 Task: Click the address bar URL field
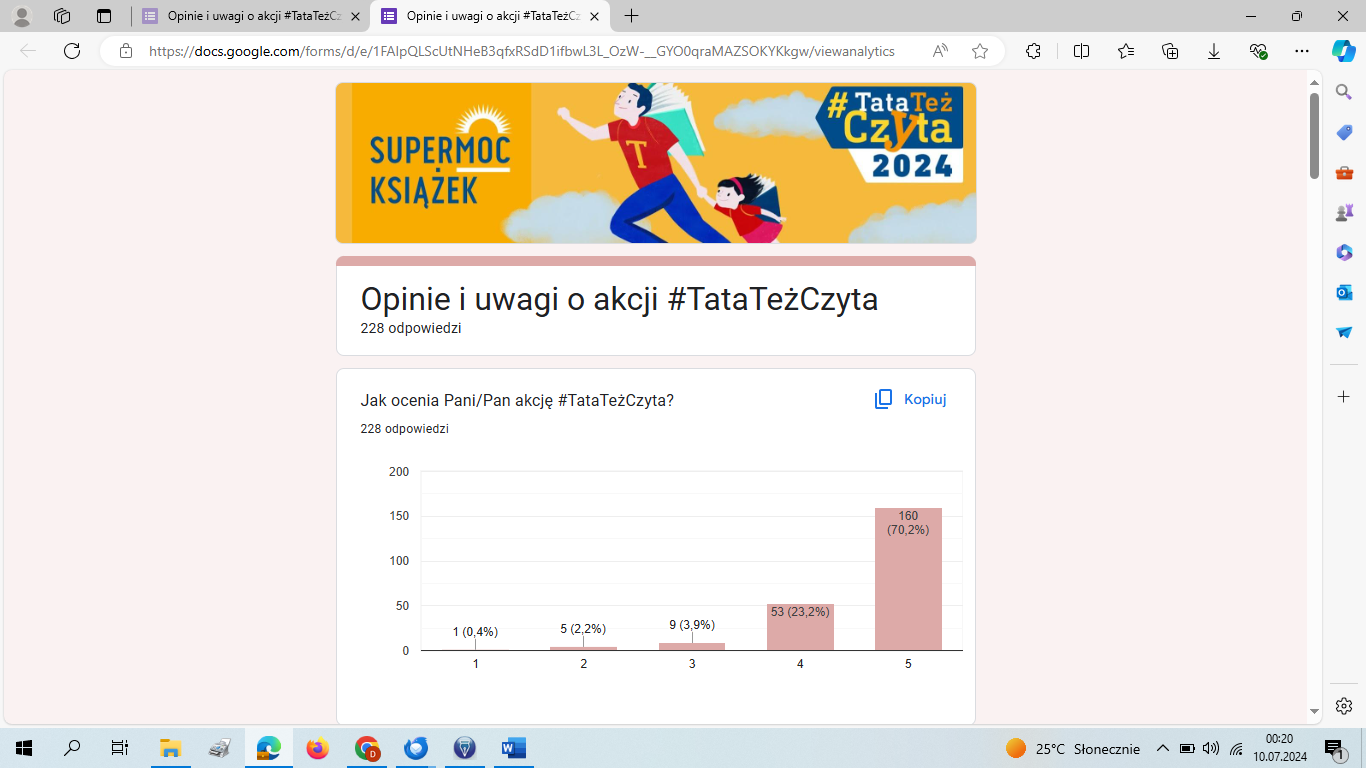520,51
